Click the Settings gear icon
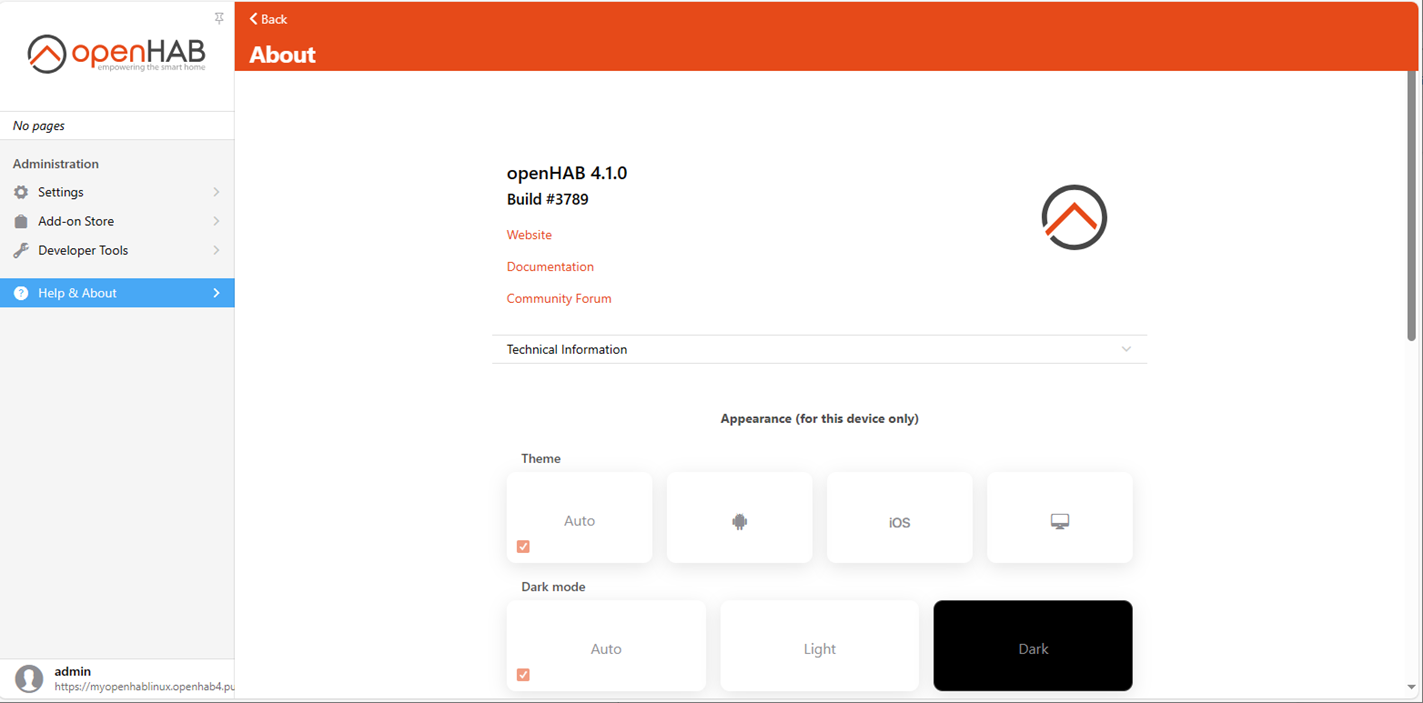 (21, 192)
